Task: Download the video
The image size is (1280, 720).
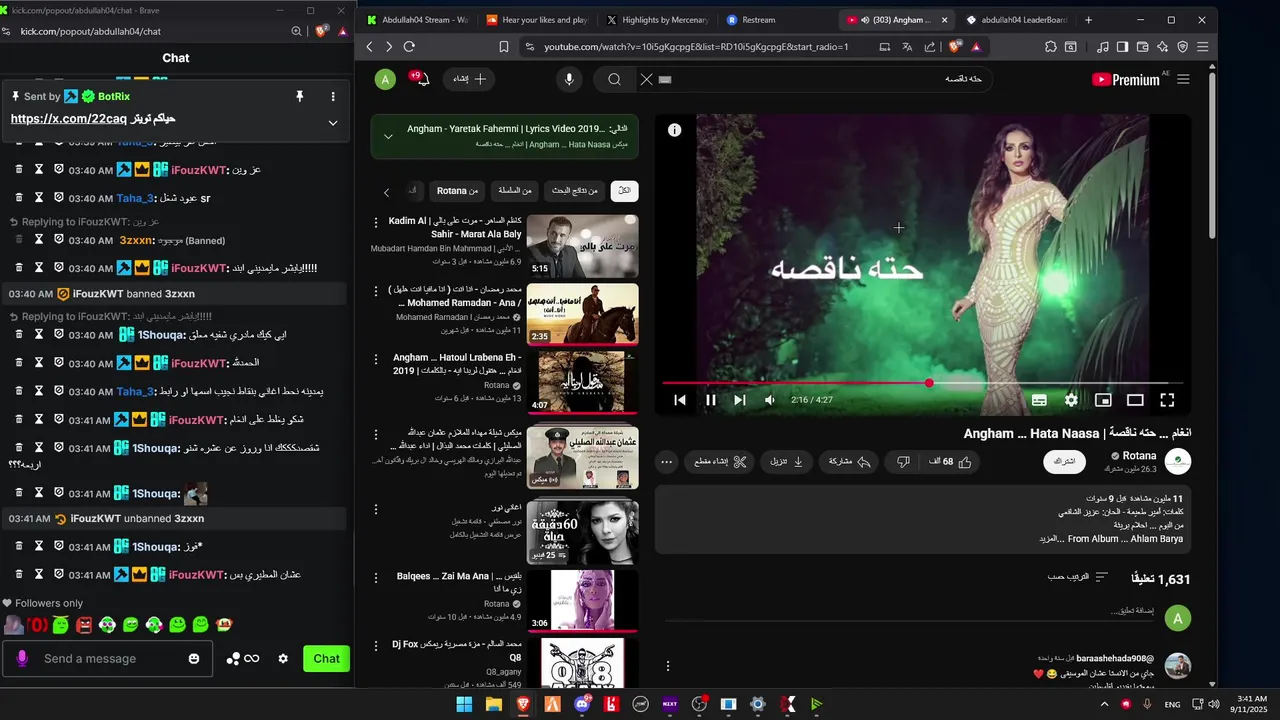Action: [x=786, y=462]
